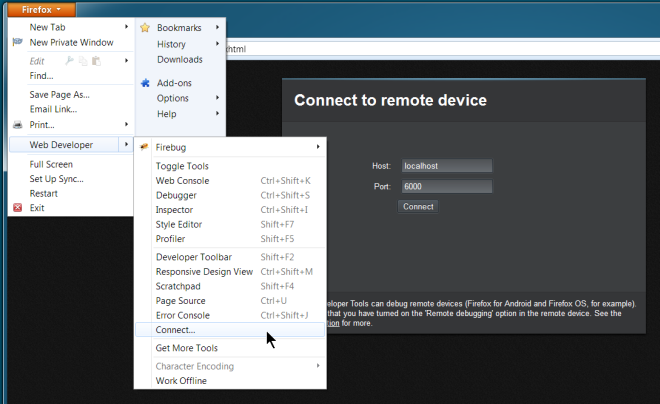Image resolution: width=660 pixels, height=404 pixels.
Task: Open Scratchpad menu entry
Action: [x=230, y=286]
